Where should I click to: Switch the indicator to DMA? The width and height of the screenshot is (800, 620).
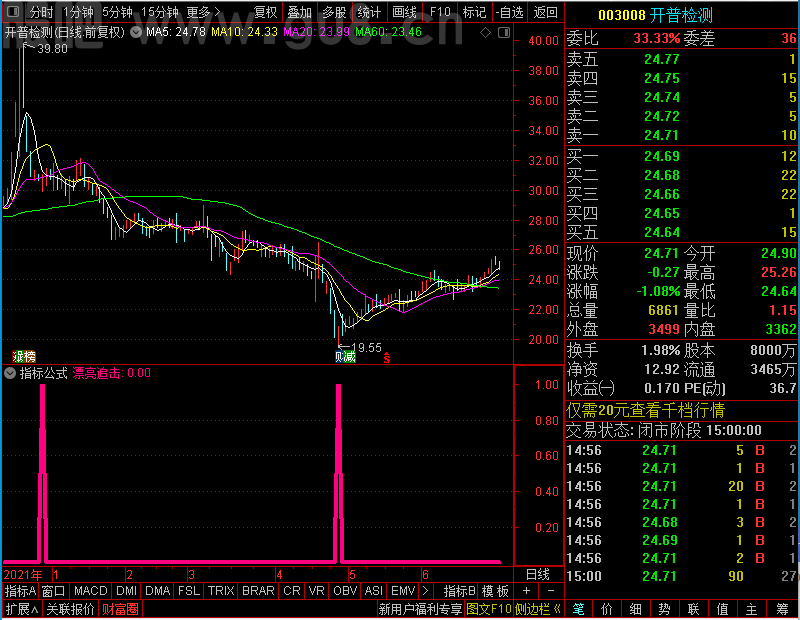click(x=157, y=591)
